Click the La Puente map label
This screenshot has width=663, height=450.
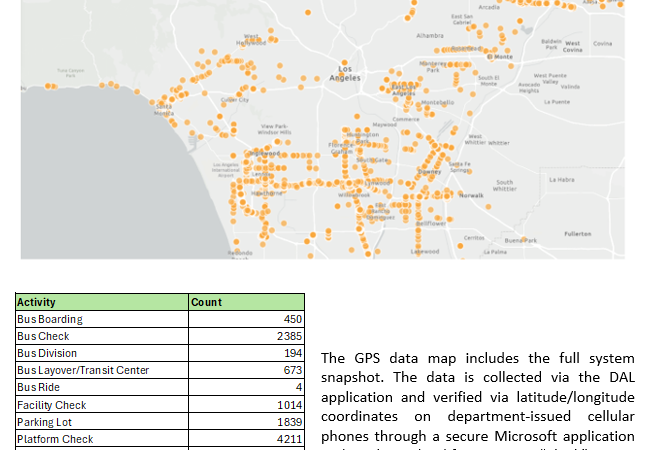pos(555,101)
